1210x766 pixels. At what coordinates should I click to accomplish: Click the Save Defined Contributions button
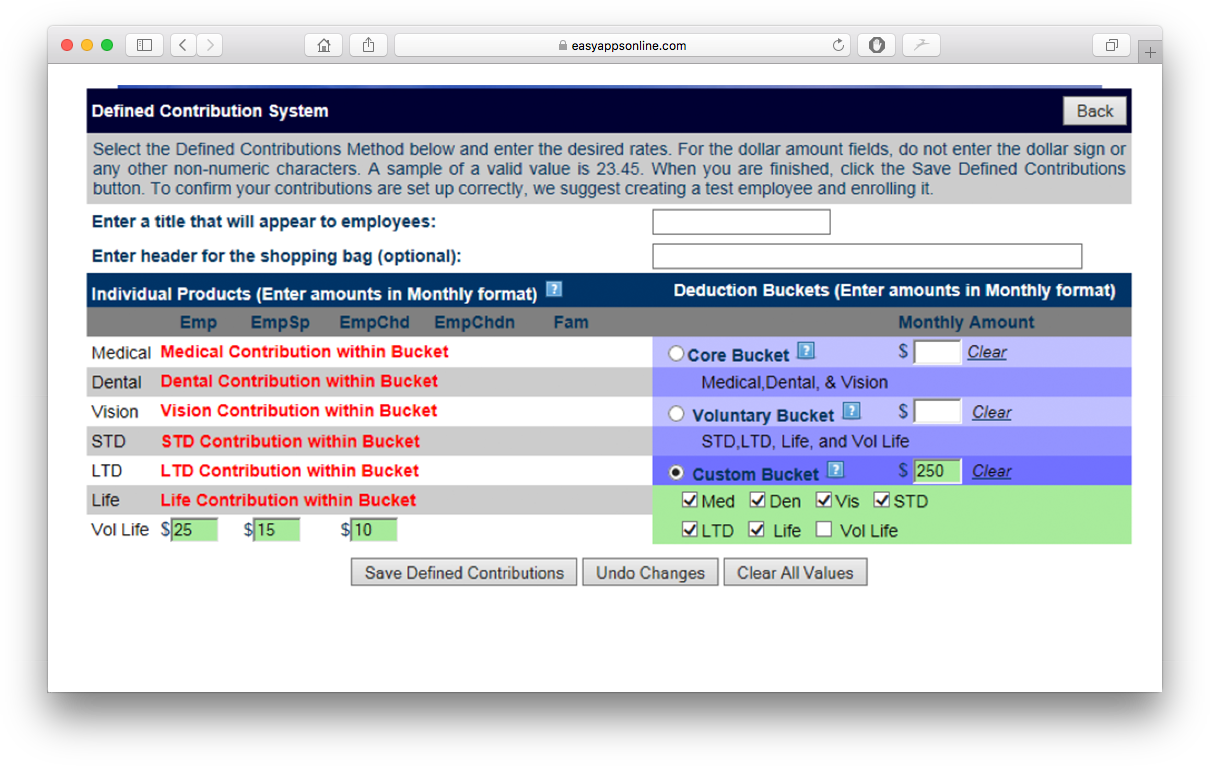tap(463, 572)
